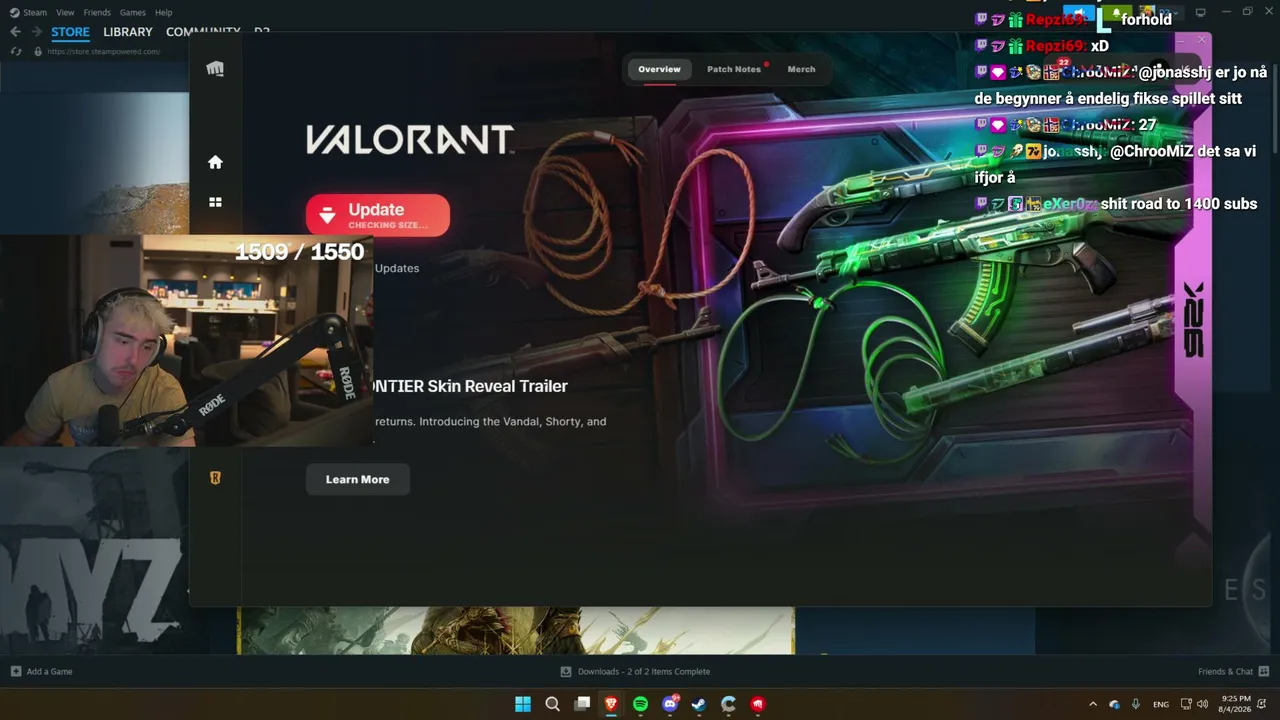This screenshot has height=720, width=1280.
Task: Open the Brave browser taskbar icon
Action: [x=611, y=704]
